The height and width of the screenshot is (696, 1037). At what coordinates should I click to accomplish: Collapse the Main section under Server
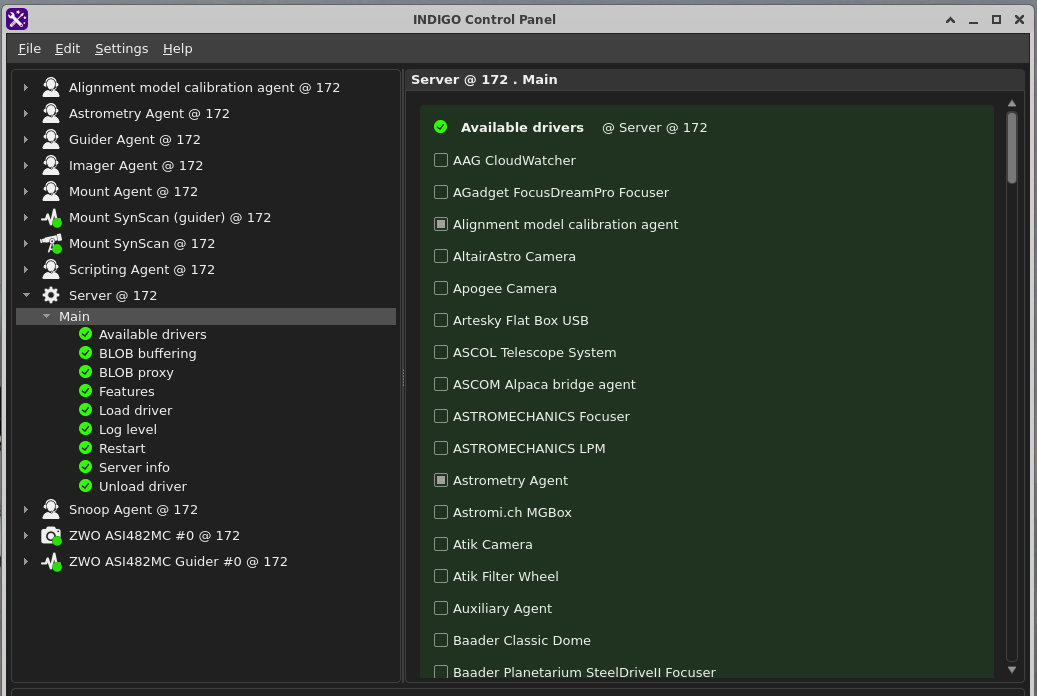[46, 315]
